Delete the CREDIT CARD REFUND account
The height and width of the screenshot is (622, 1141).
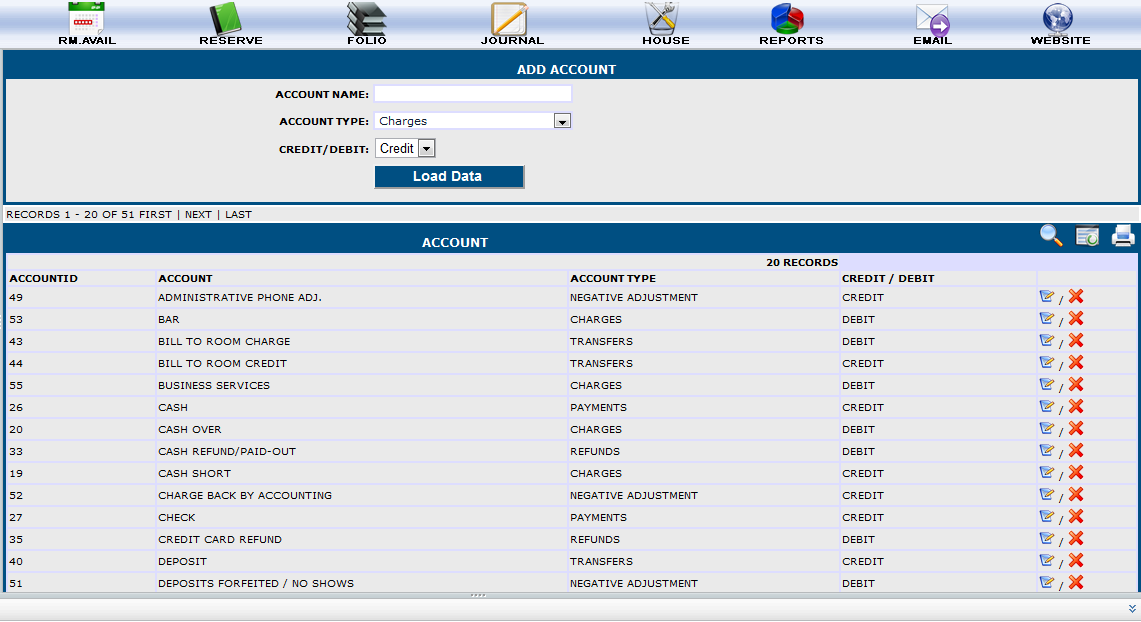[x=1076, y=538]
